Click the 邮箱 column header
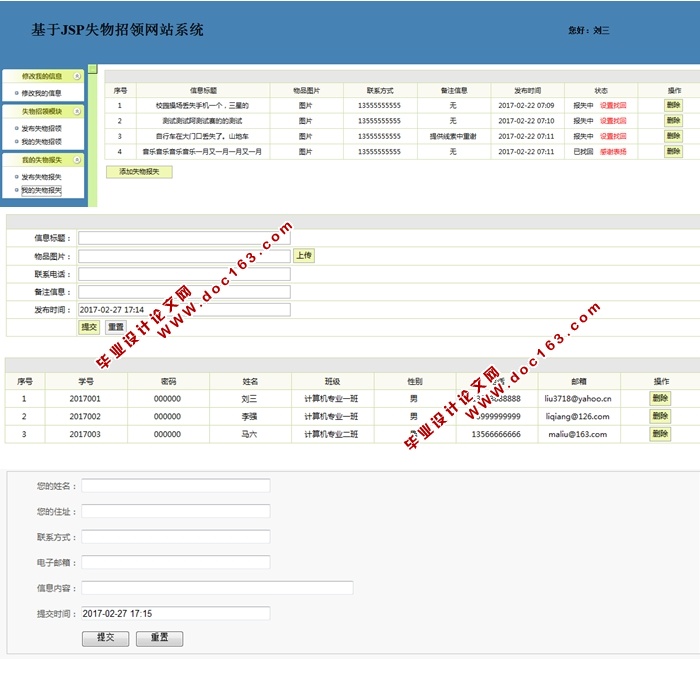The height and width of the screenshot is (677, 700). (579, 382)
